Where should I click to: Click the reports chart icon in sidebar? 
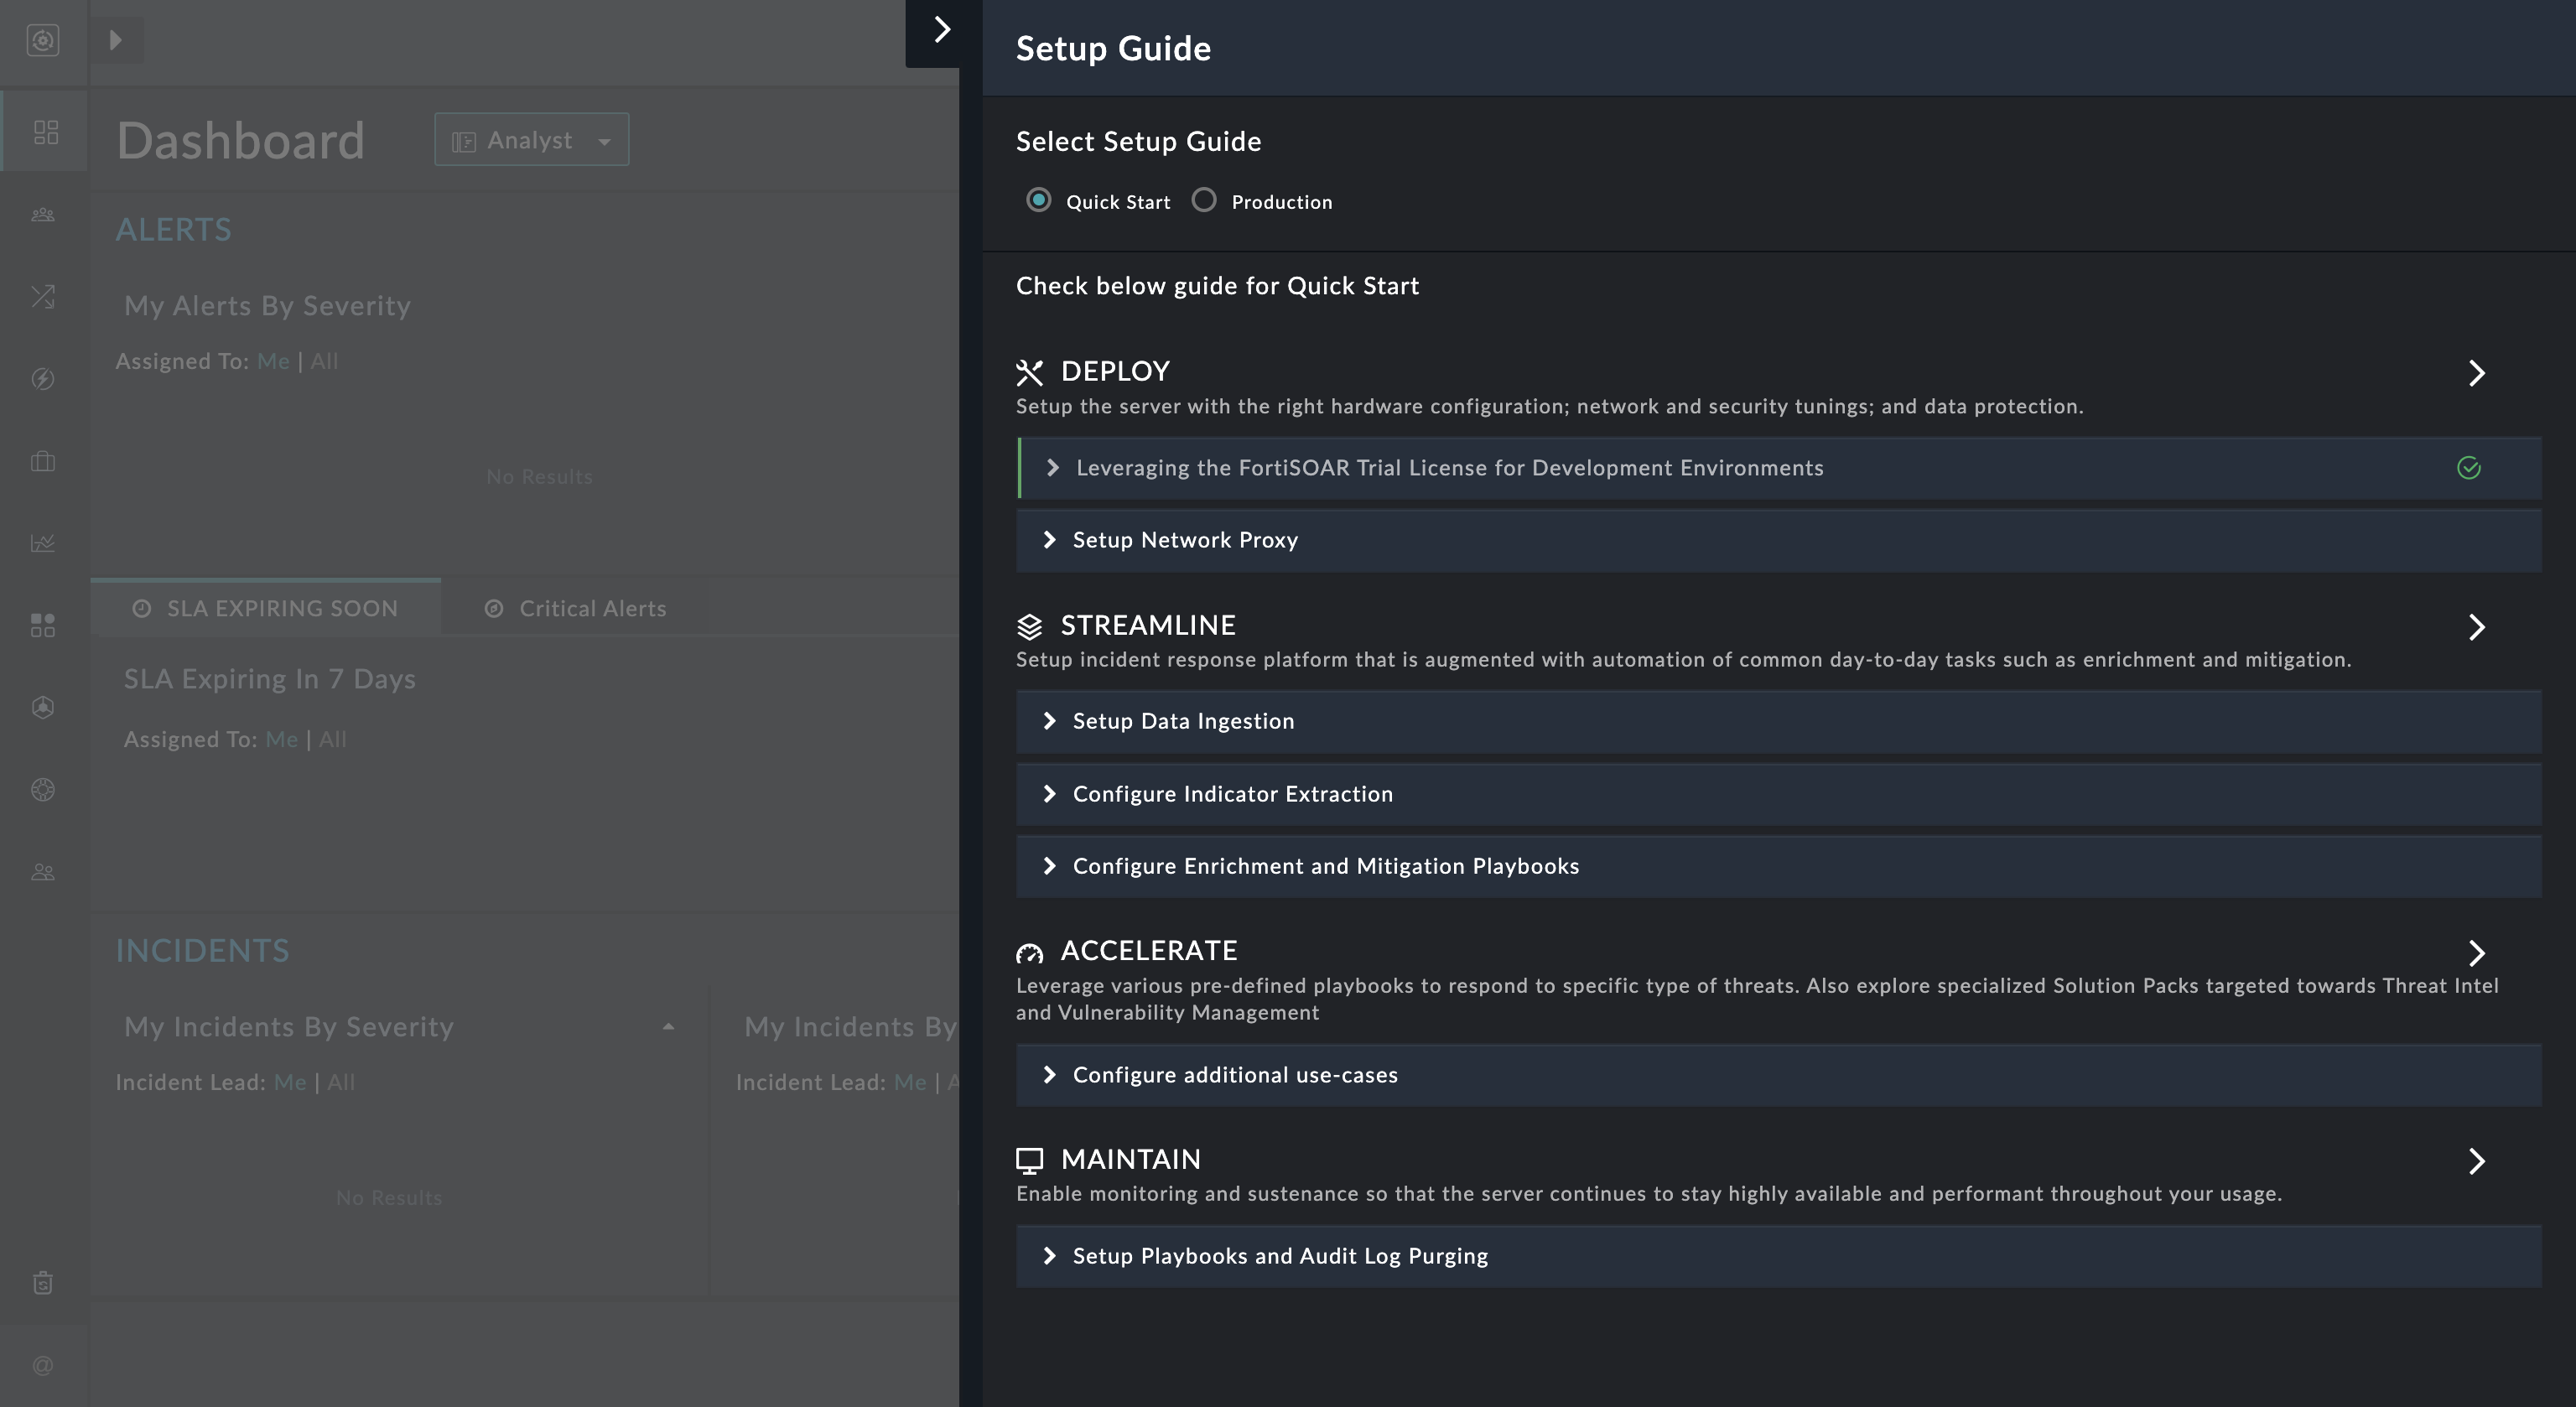pos(43,543)
